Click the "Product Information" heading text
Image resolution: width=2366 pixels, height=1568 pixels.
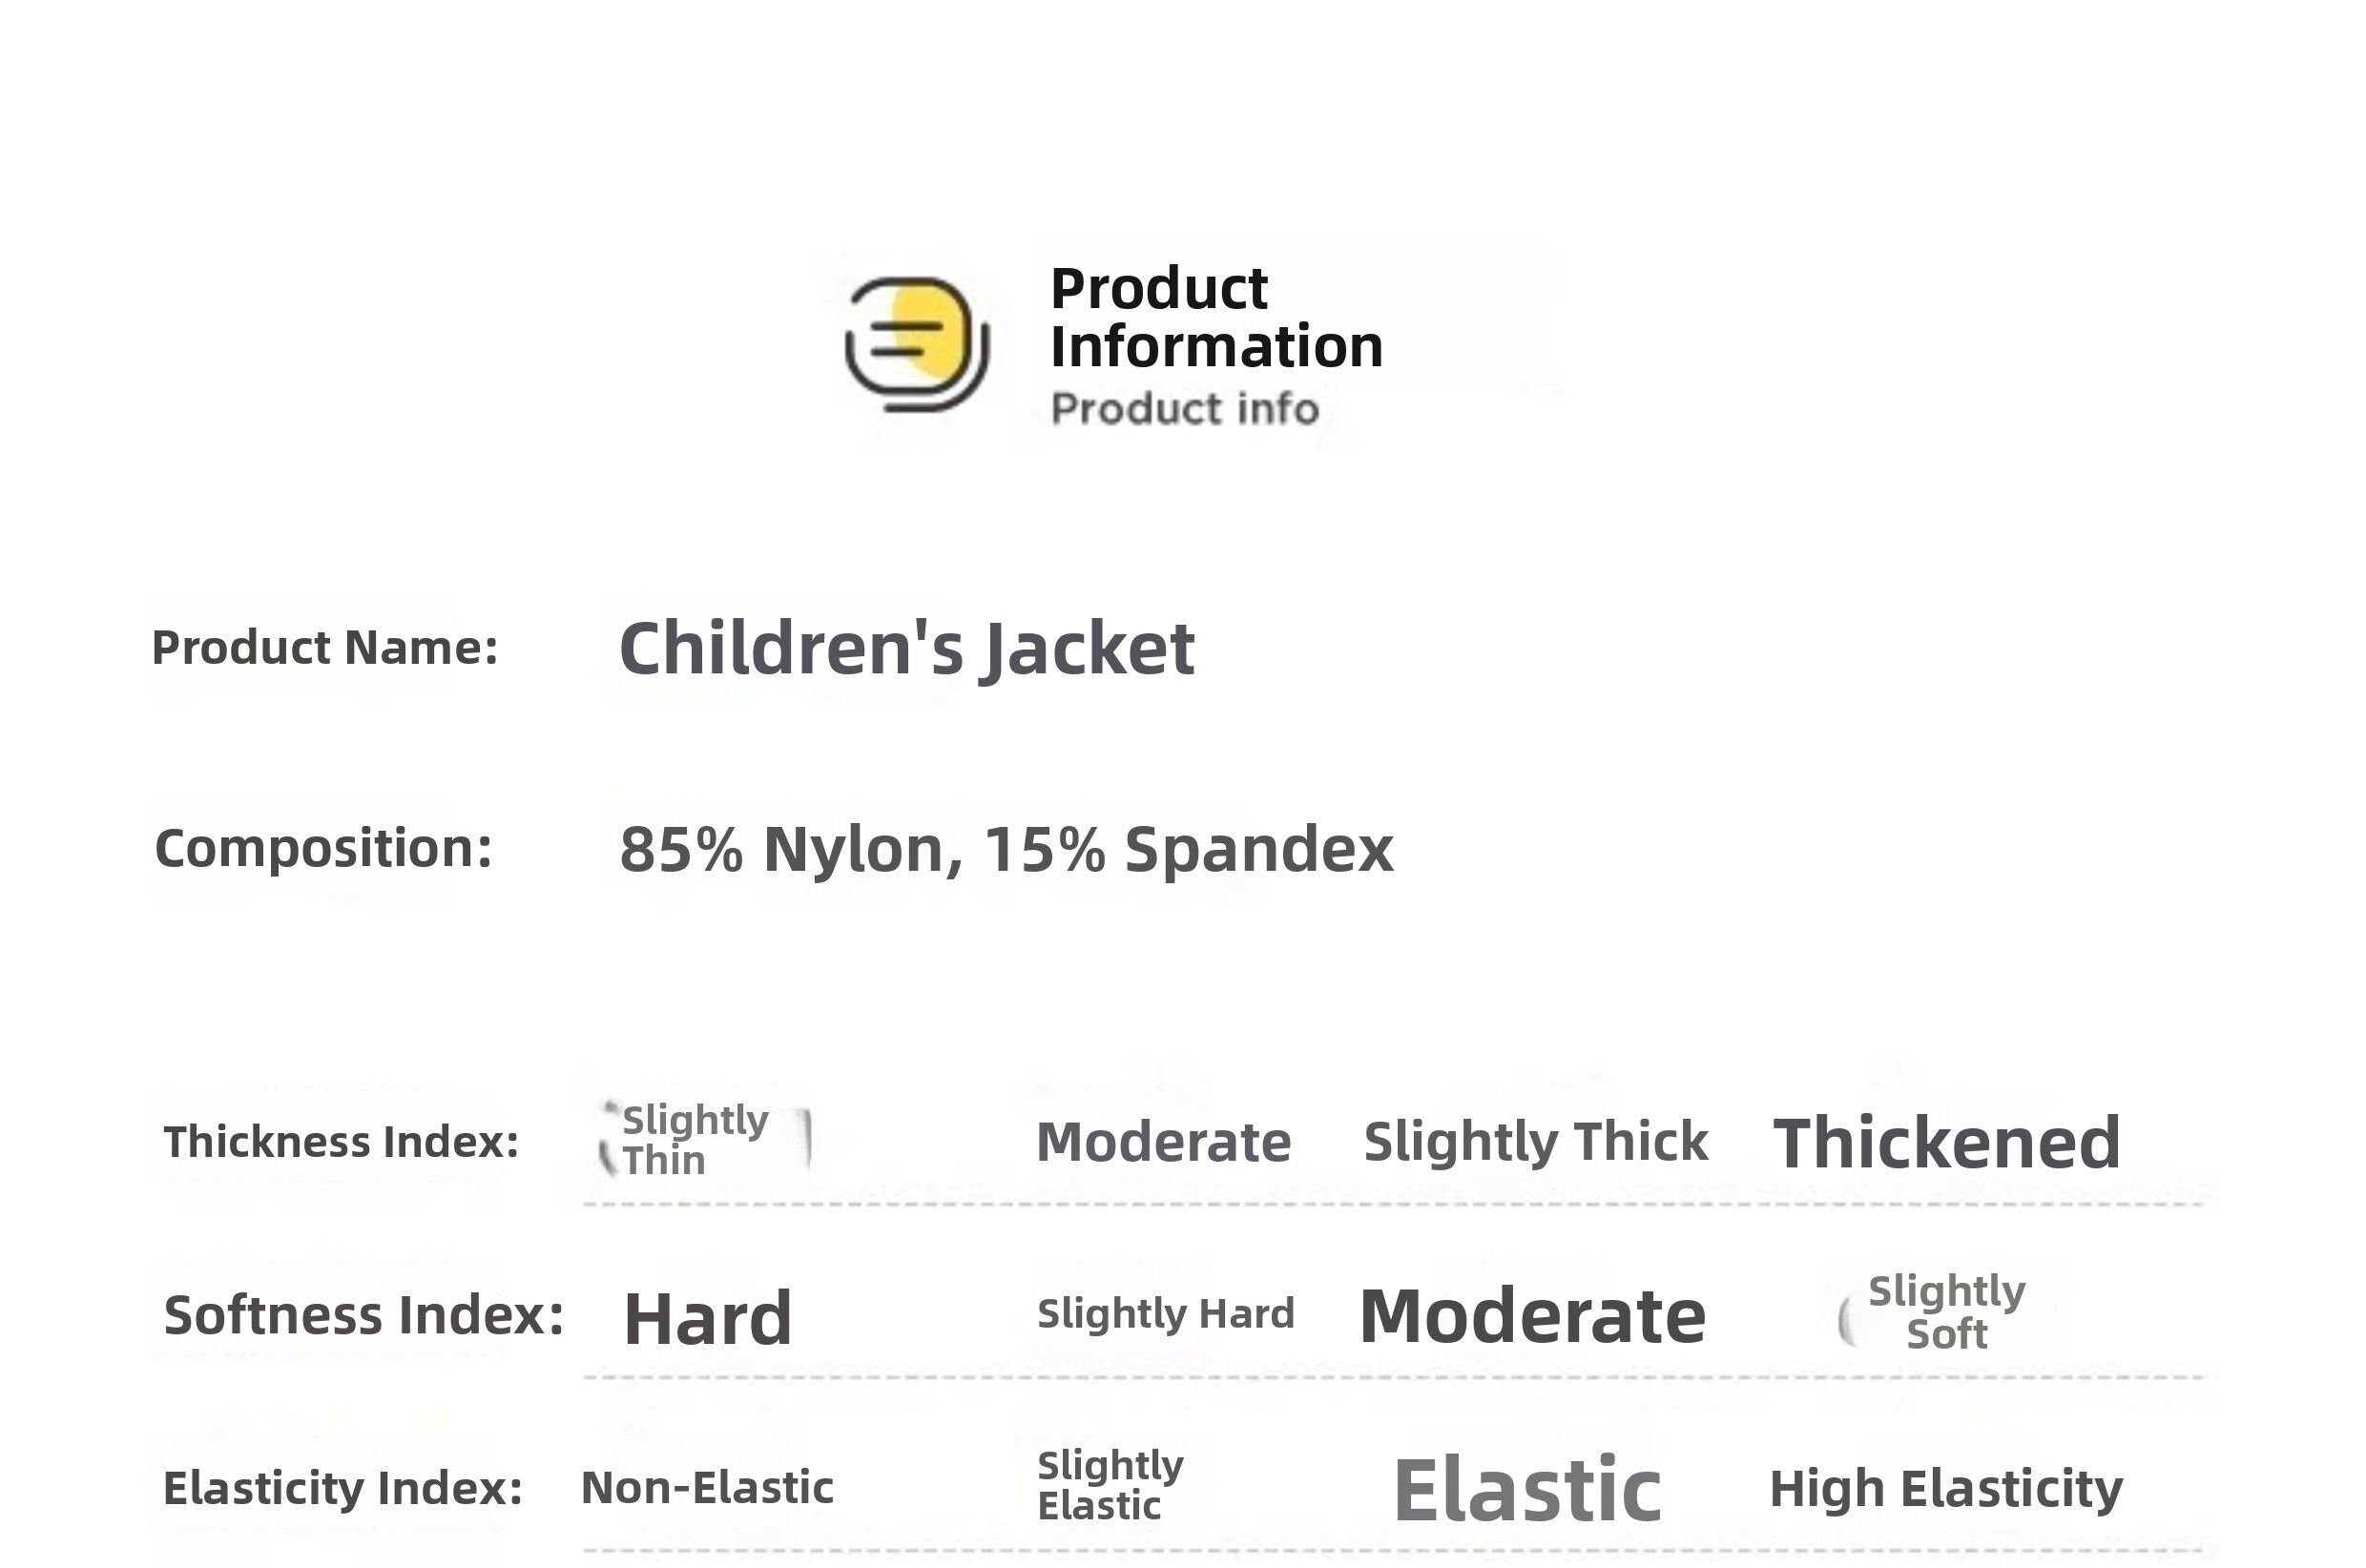pos(1215,317)
